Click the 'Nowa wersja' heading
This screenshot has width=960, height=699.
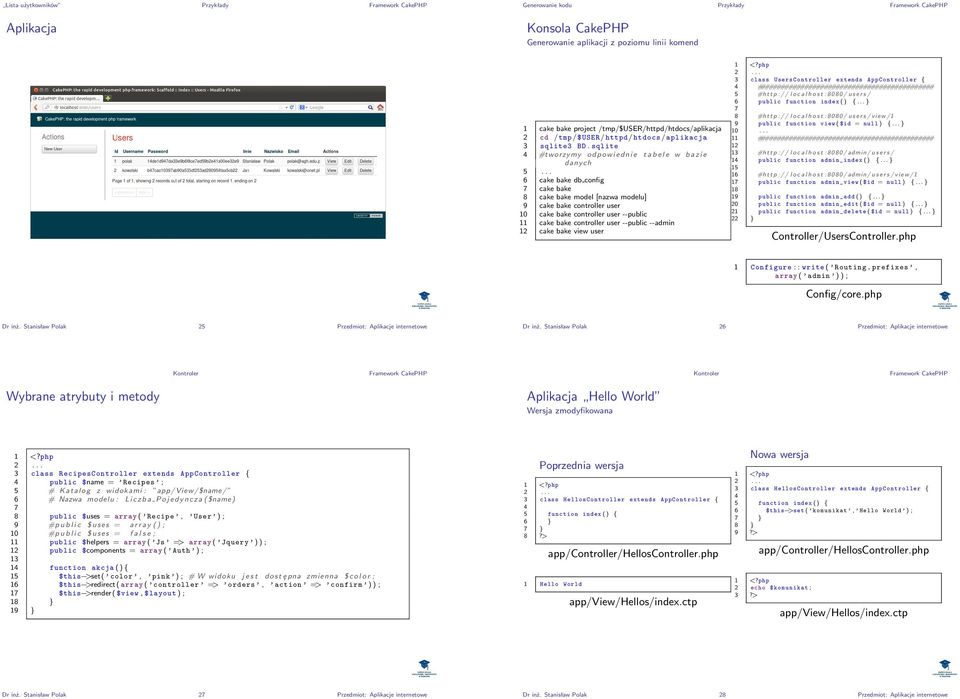coord(779,454)
